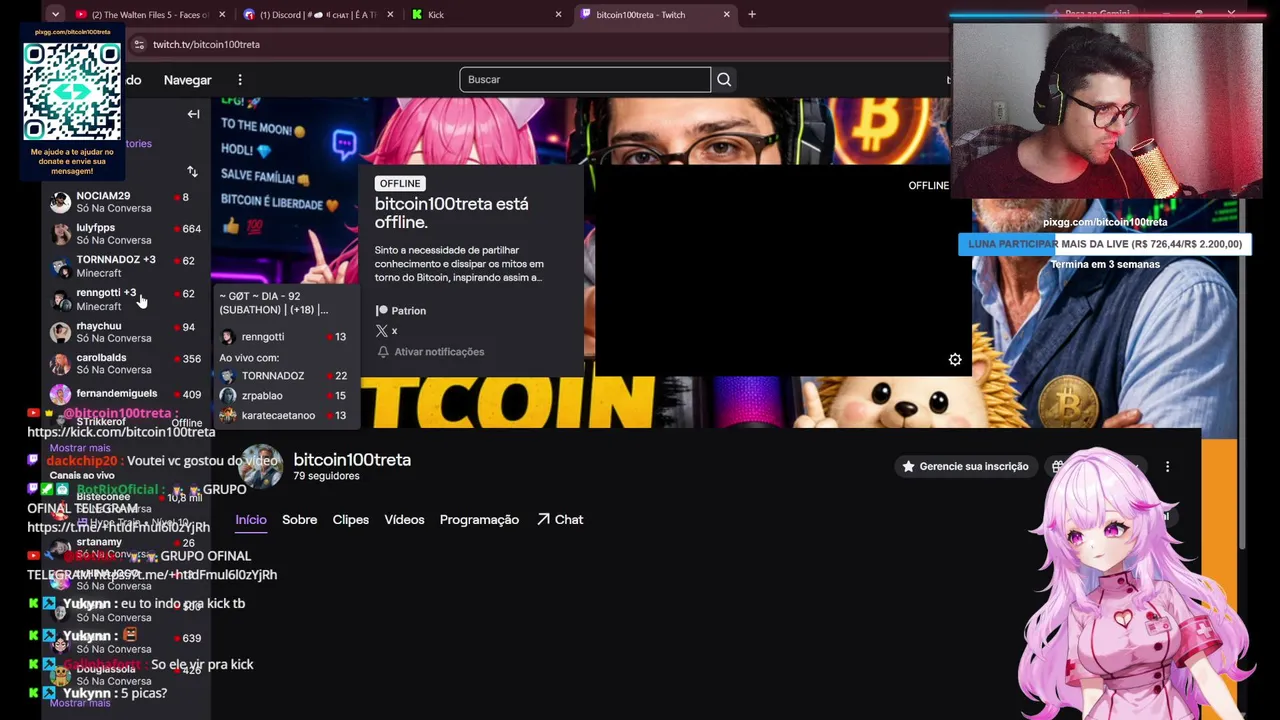Select karatecaetanoo in the hover popup
The width and height of the screenshot is (1280, 720).
pyautogui.click(x=283, y=416)
